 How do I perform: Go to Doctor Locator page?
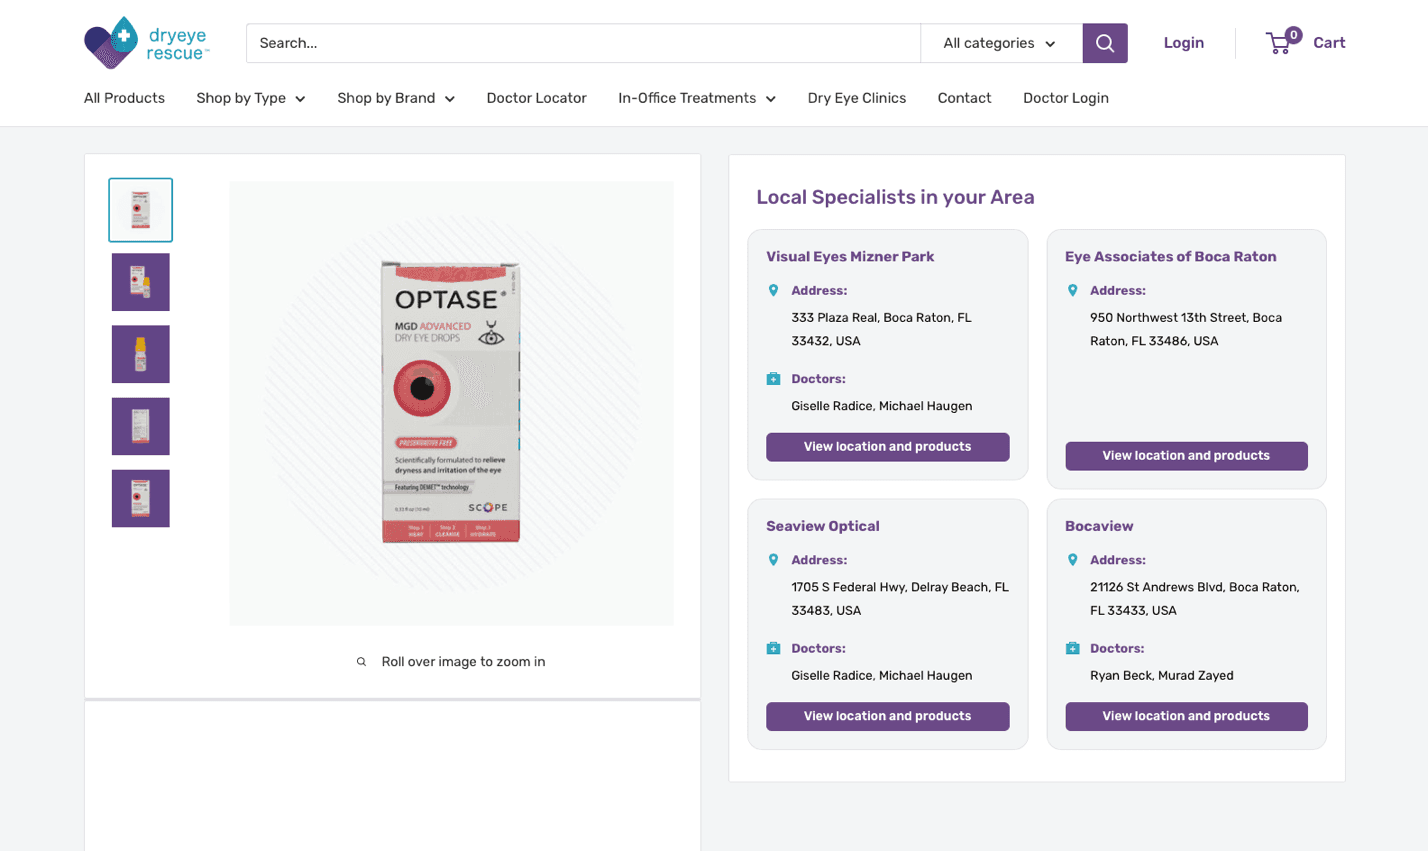tap(536, 98)
